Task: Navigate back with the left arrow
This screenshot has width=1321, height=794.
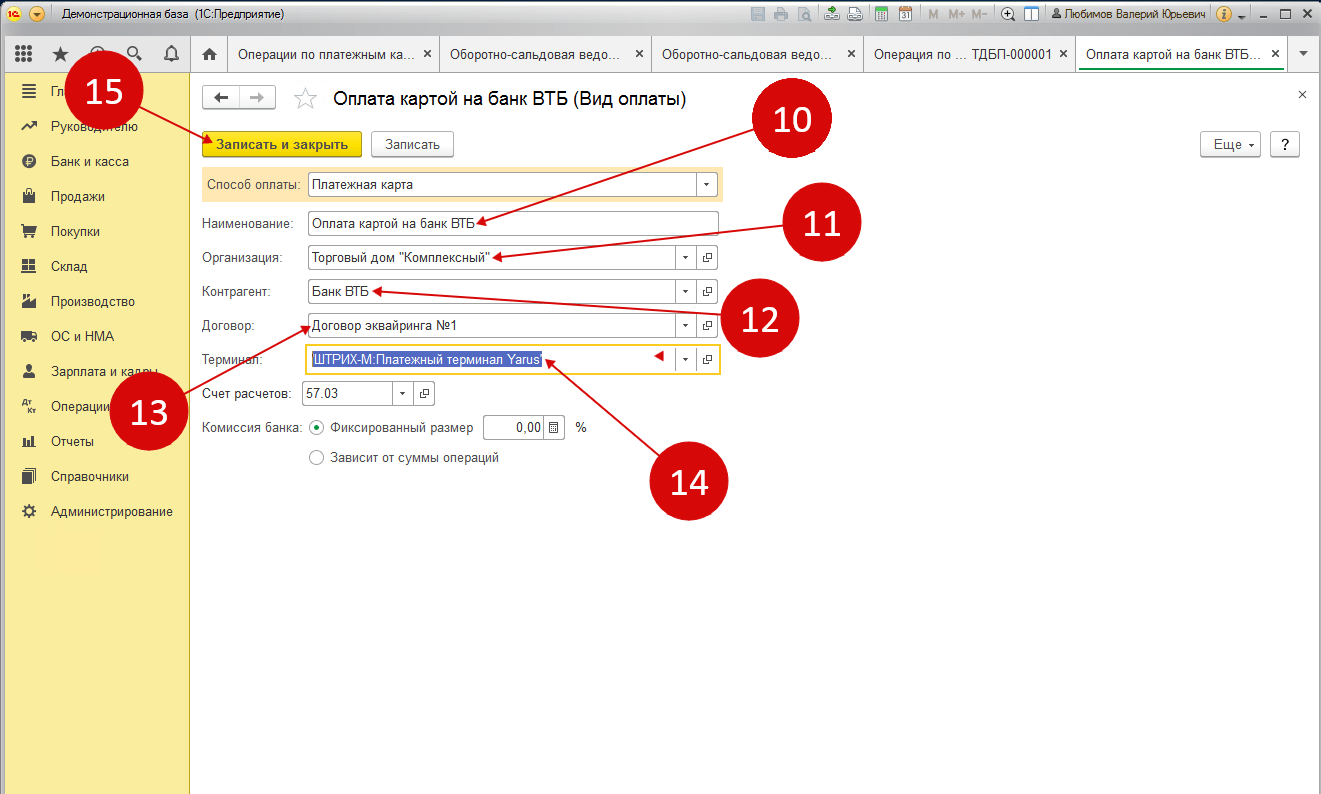Action: click(x=221, y=97)
